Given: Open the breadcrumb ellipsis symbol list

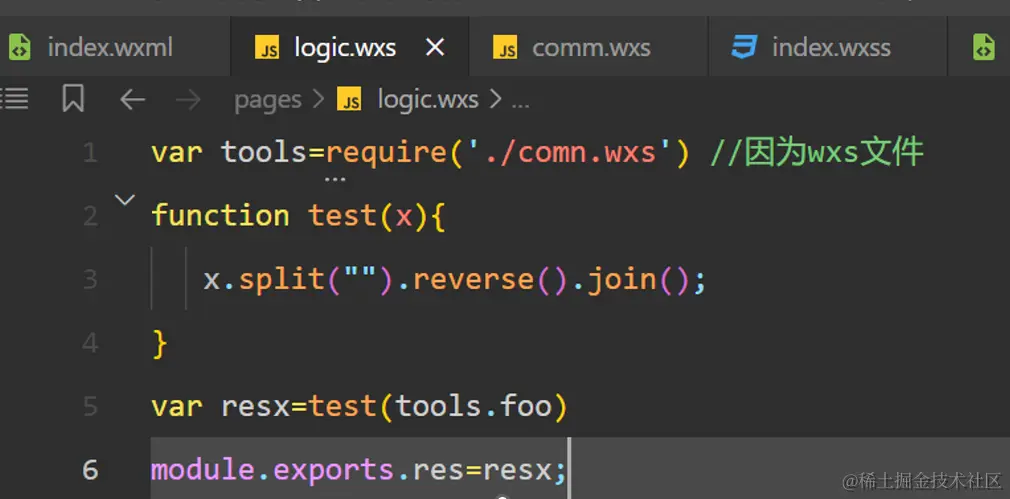Looking at the screenshot, I should [520, 102].
